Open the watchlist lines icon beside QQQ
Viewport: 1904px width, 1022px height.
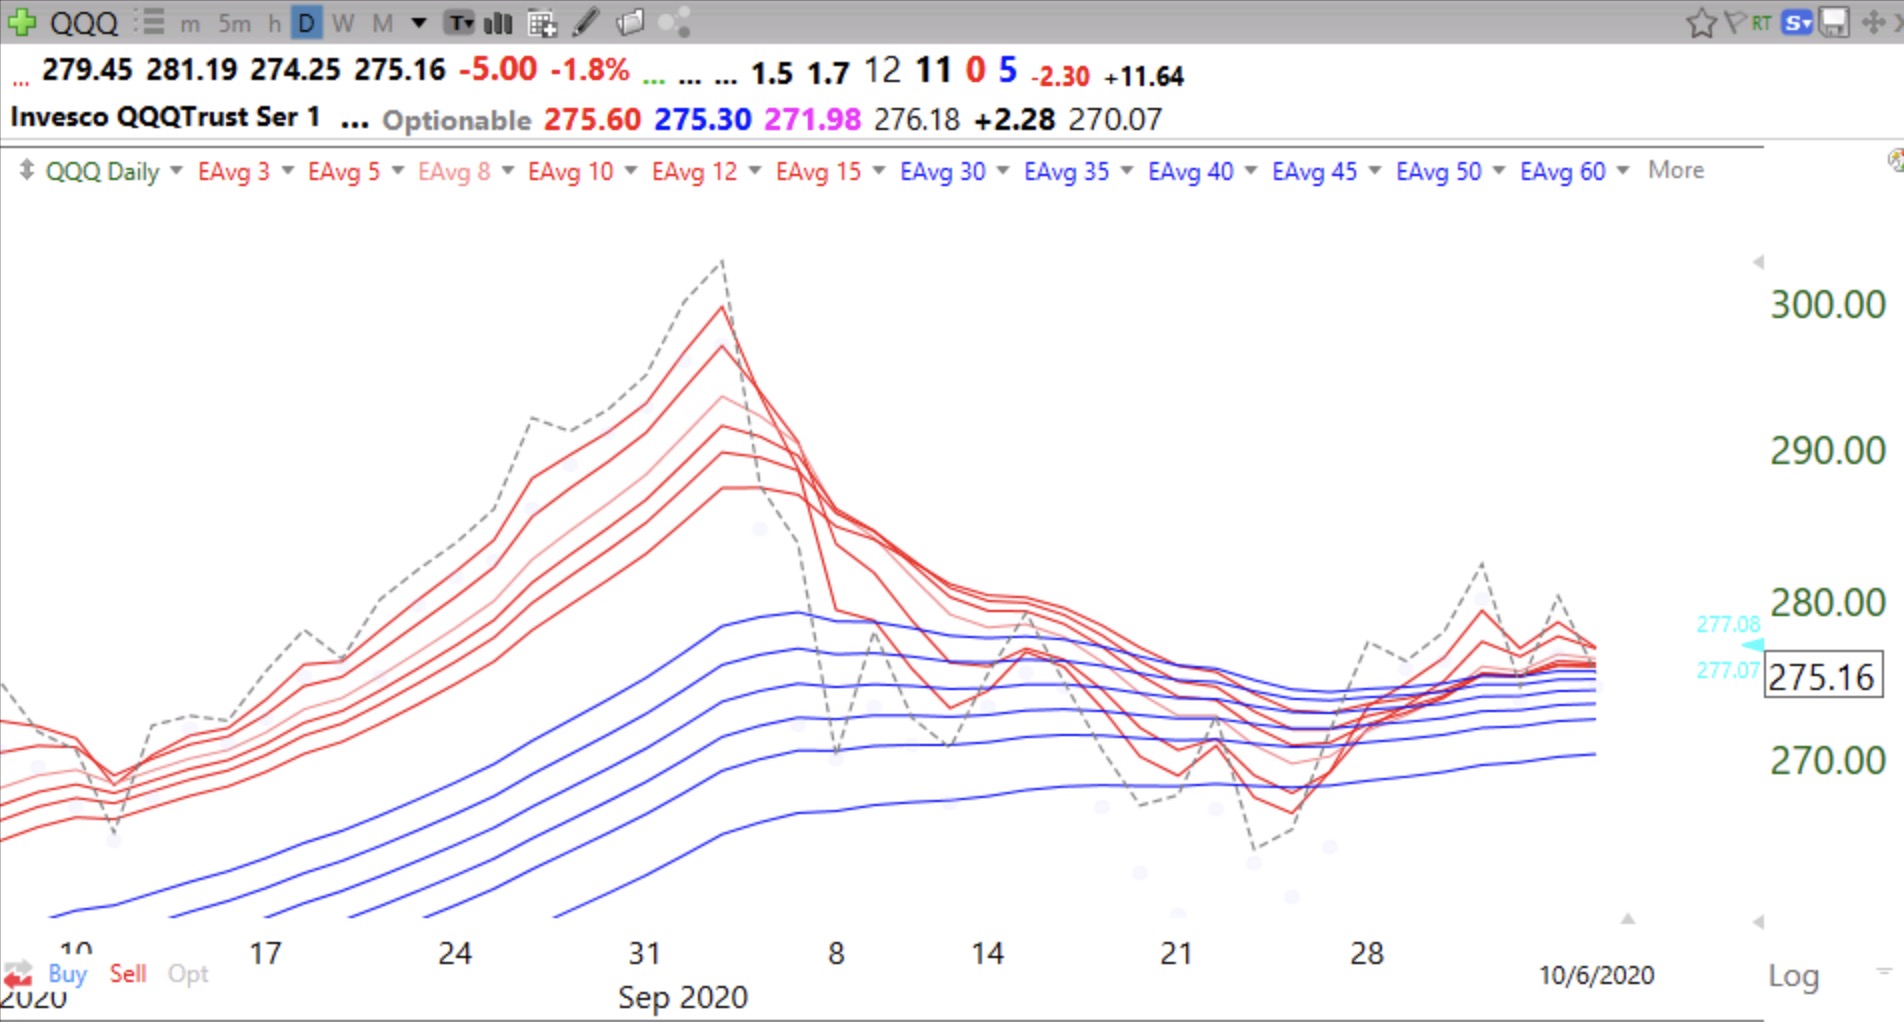[150, 22]
